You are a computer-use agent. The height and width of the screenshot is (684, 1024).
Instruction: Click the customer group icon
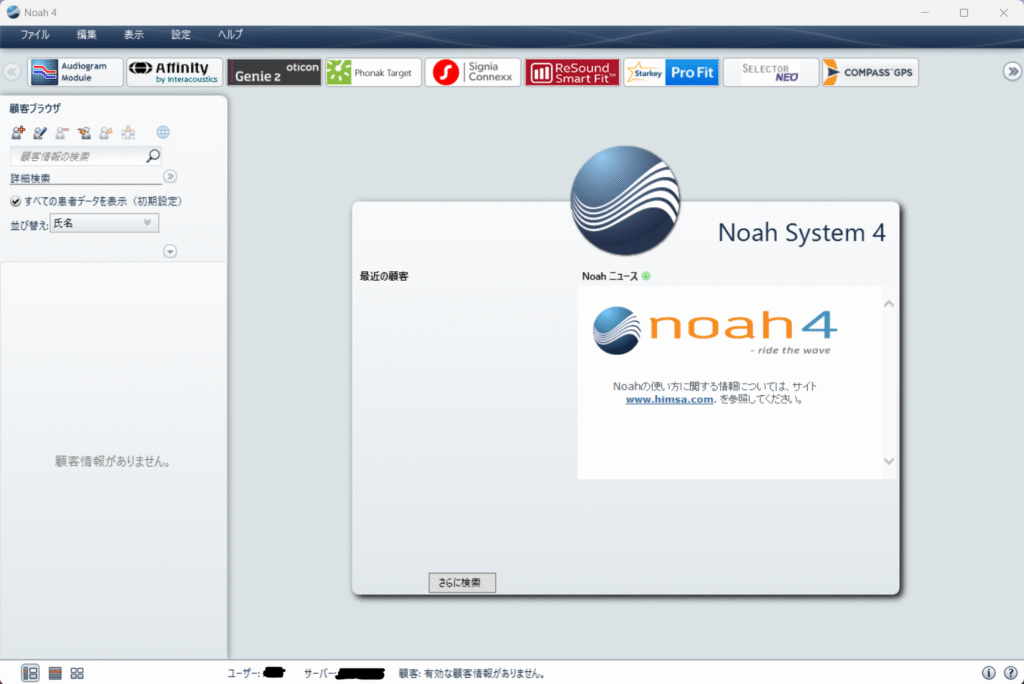click(128, 133)
